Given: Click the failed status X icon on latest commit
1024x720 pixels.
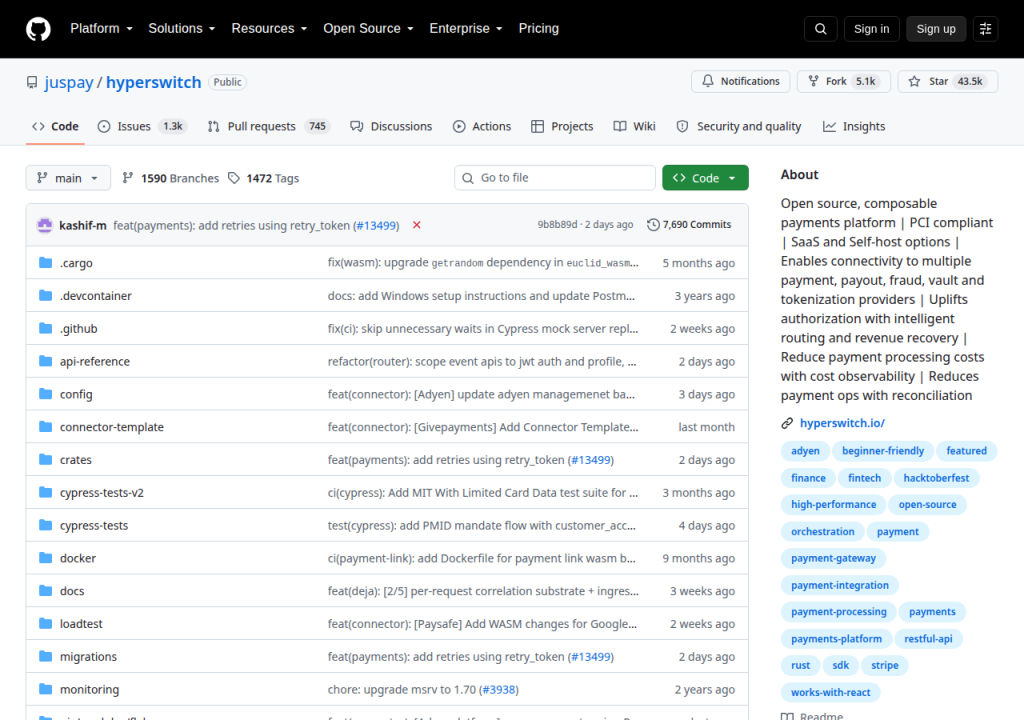Looking at the screenshot, I should pyautogui.click(x=417, y=225).
